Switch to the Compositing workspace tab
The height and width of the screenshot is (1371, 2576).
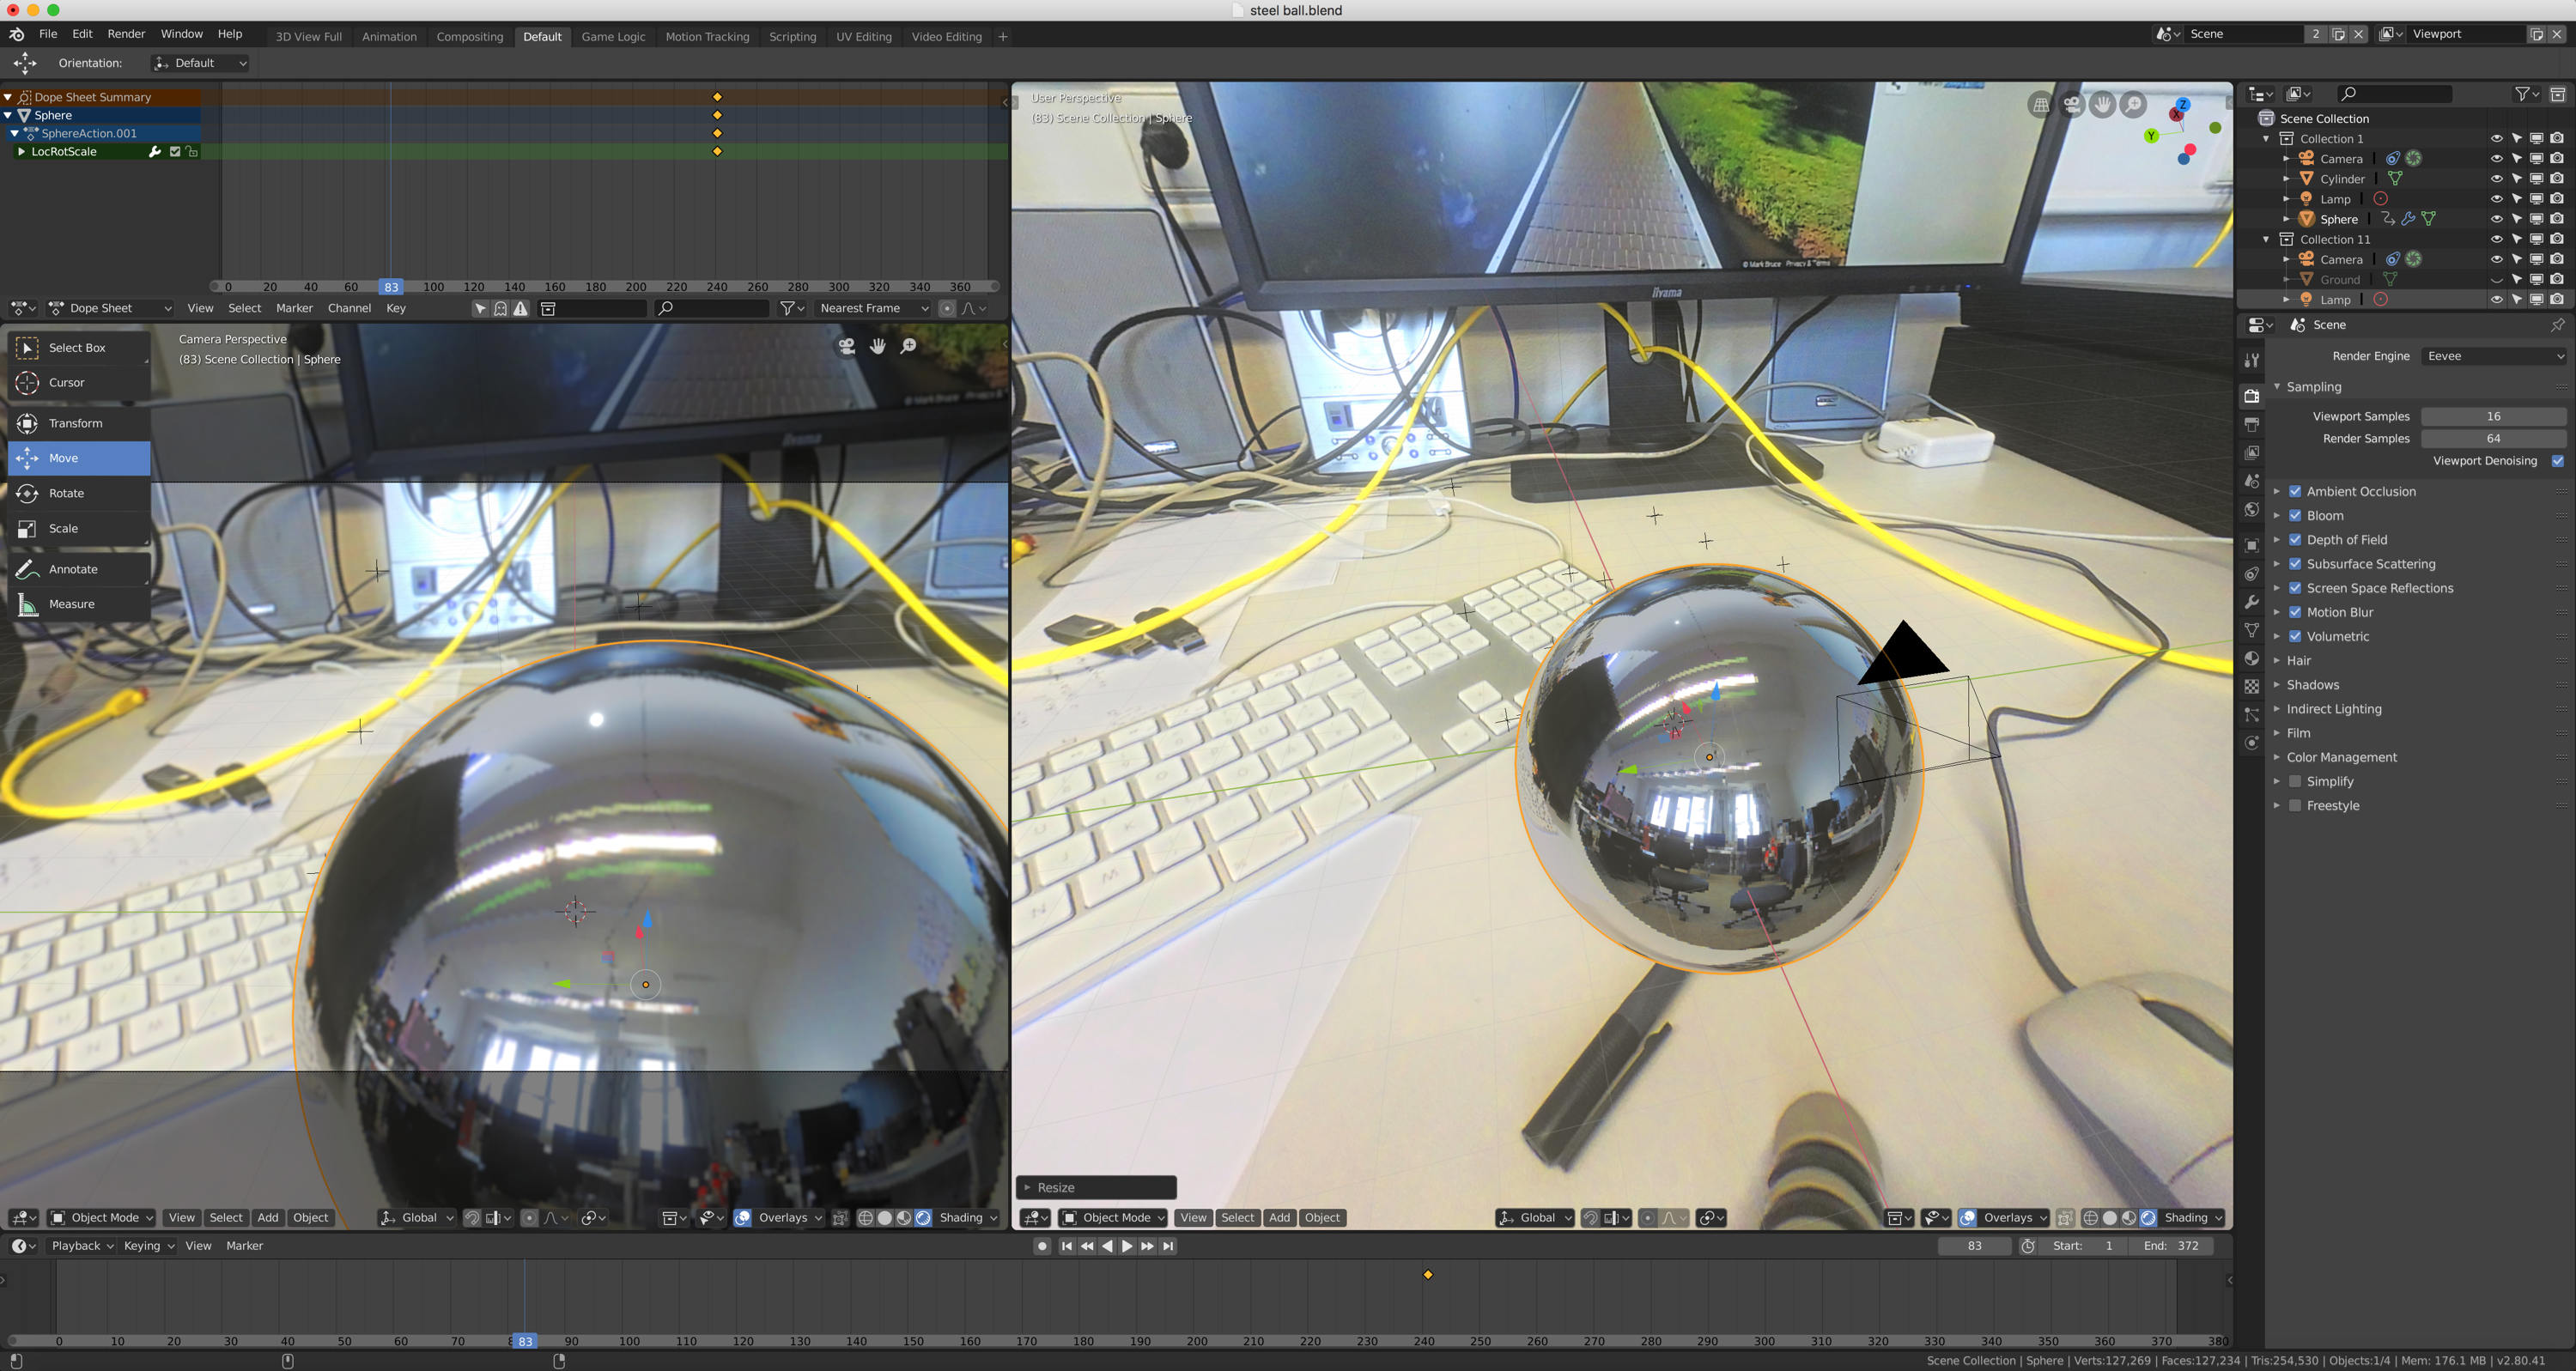point(470,37)
